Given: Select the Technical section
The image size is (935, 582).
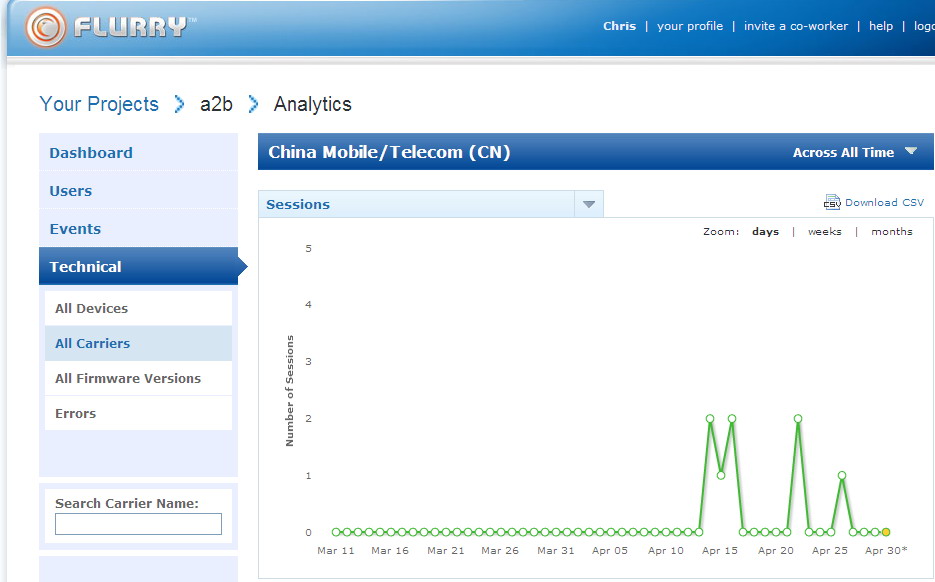Looking at the screenshot, I should point(138,267).
